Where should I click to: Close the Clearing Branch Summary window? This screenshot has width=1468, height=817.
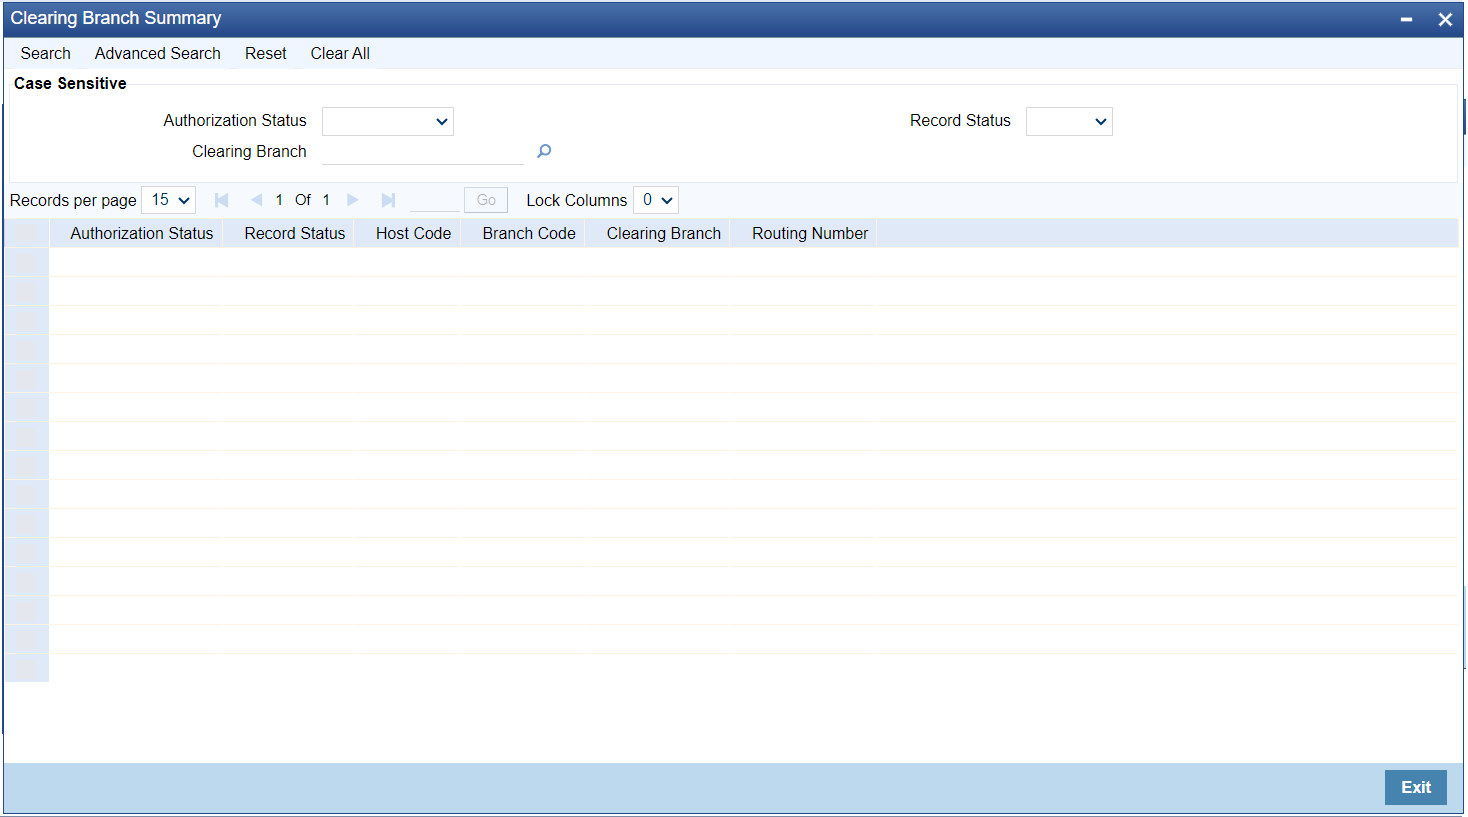1445,19
